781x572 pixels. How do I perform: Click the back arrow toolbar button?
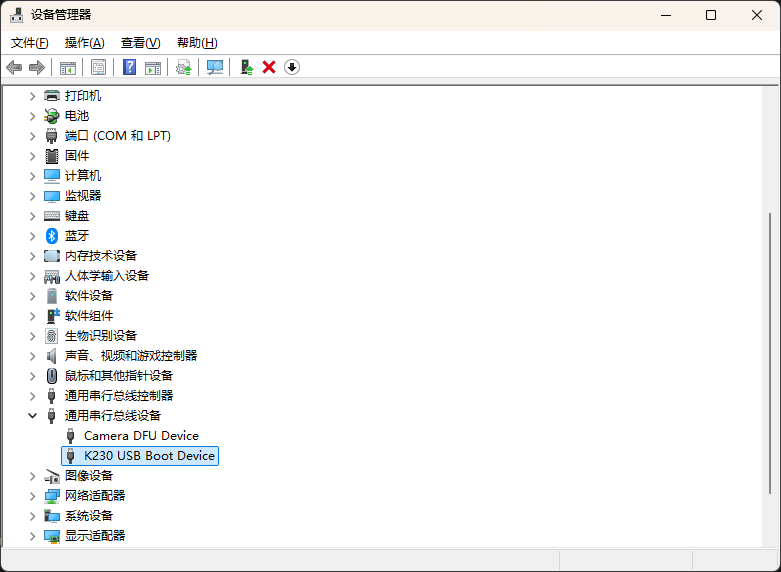[x=14, y=67]
